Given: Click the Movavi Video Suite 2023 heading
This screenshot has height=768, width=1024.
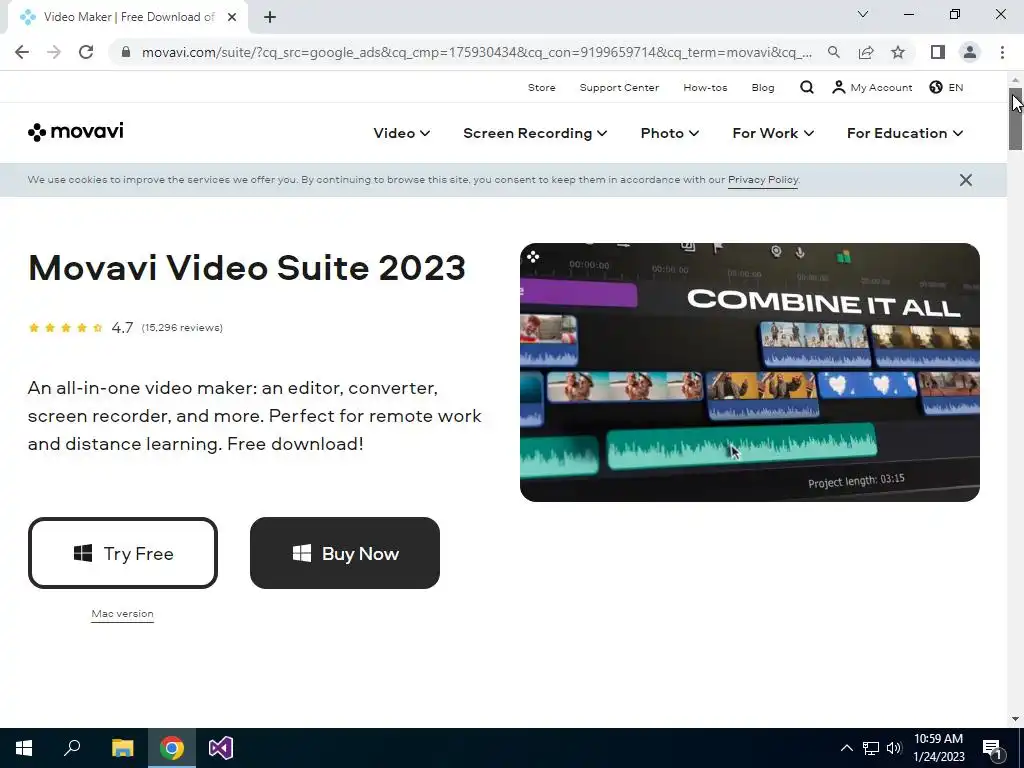Looking at the screenshot, I should tap(247, 267).
